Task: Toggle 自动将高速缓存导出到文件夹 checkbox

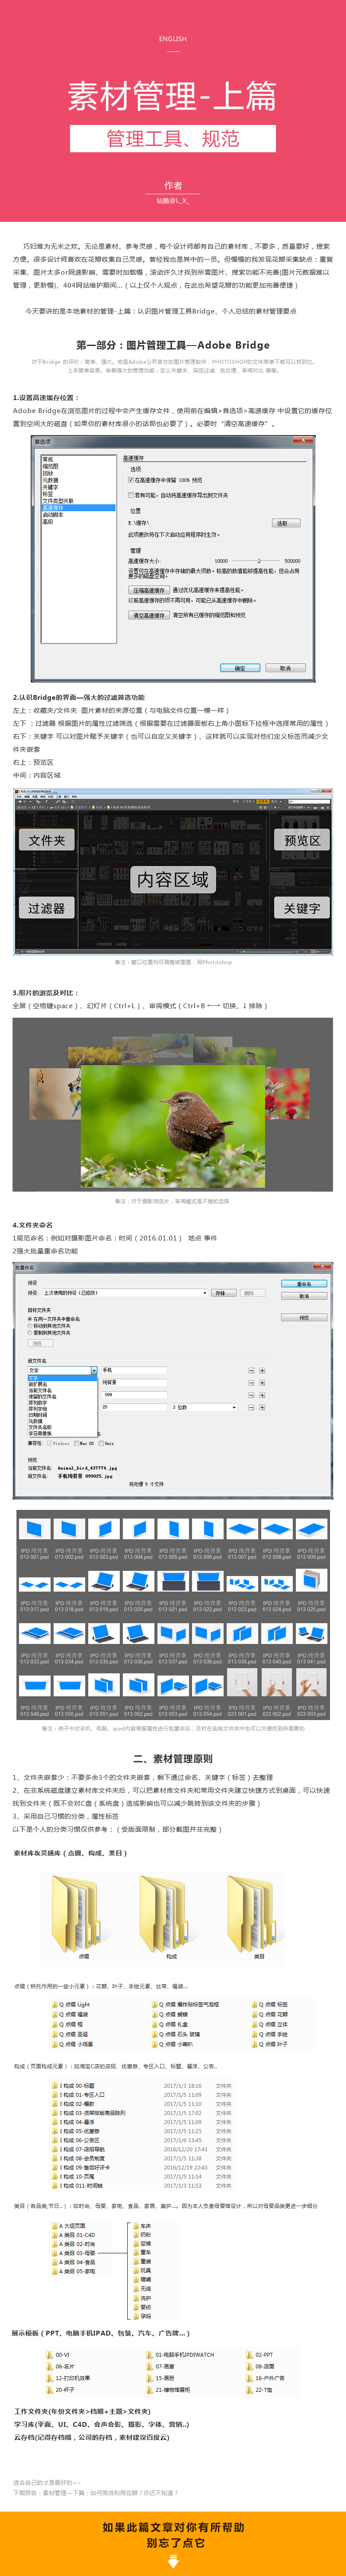Action: [130, 494]
